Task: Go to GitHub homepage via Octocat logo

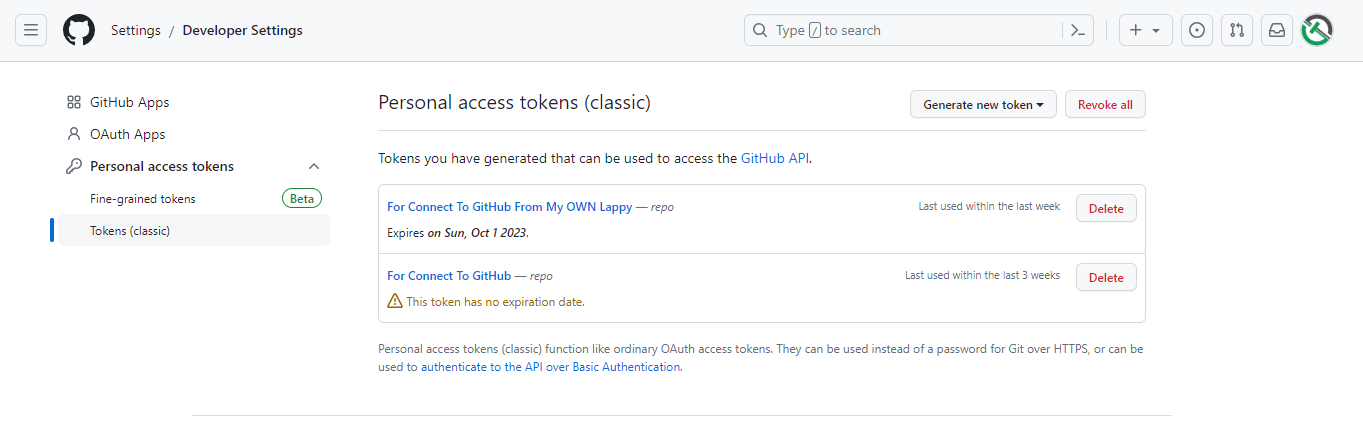Action: point(79,30)
